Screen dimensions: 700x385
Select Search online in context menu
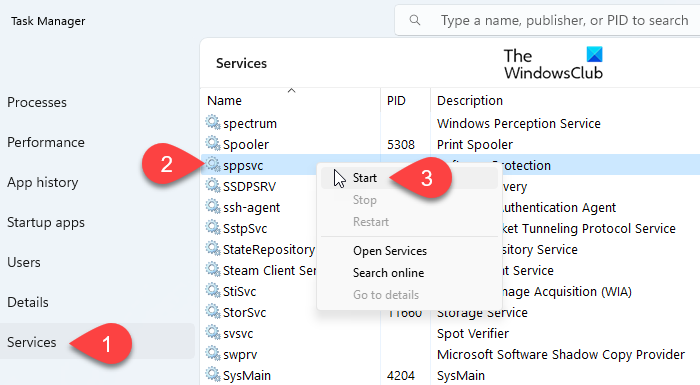(409, 273)
